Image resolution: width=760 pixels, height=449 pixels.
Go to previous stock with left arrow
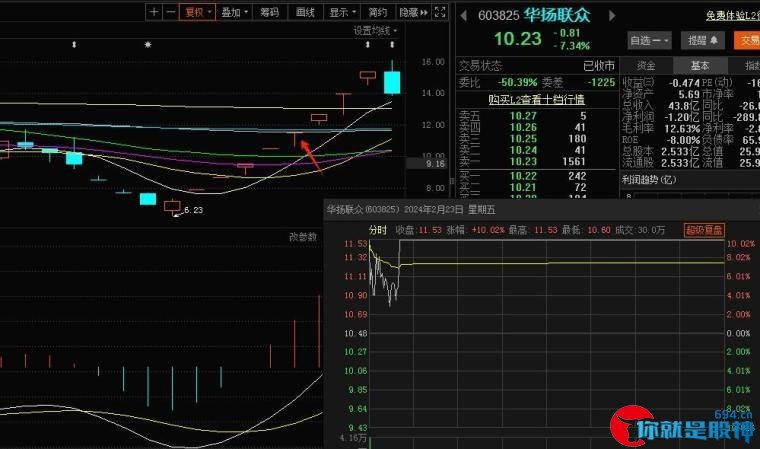(463, 16)
